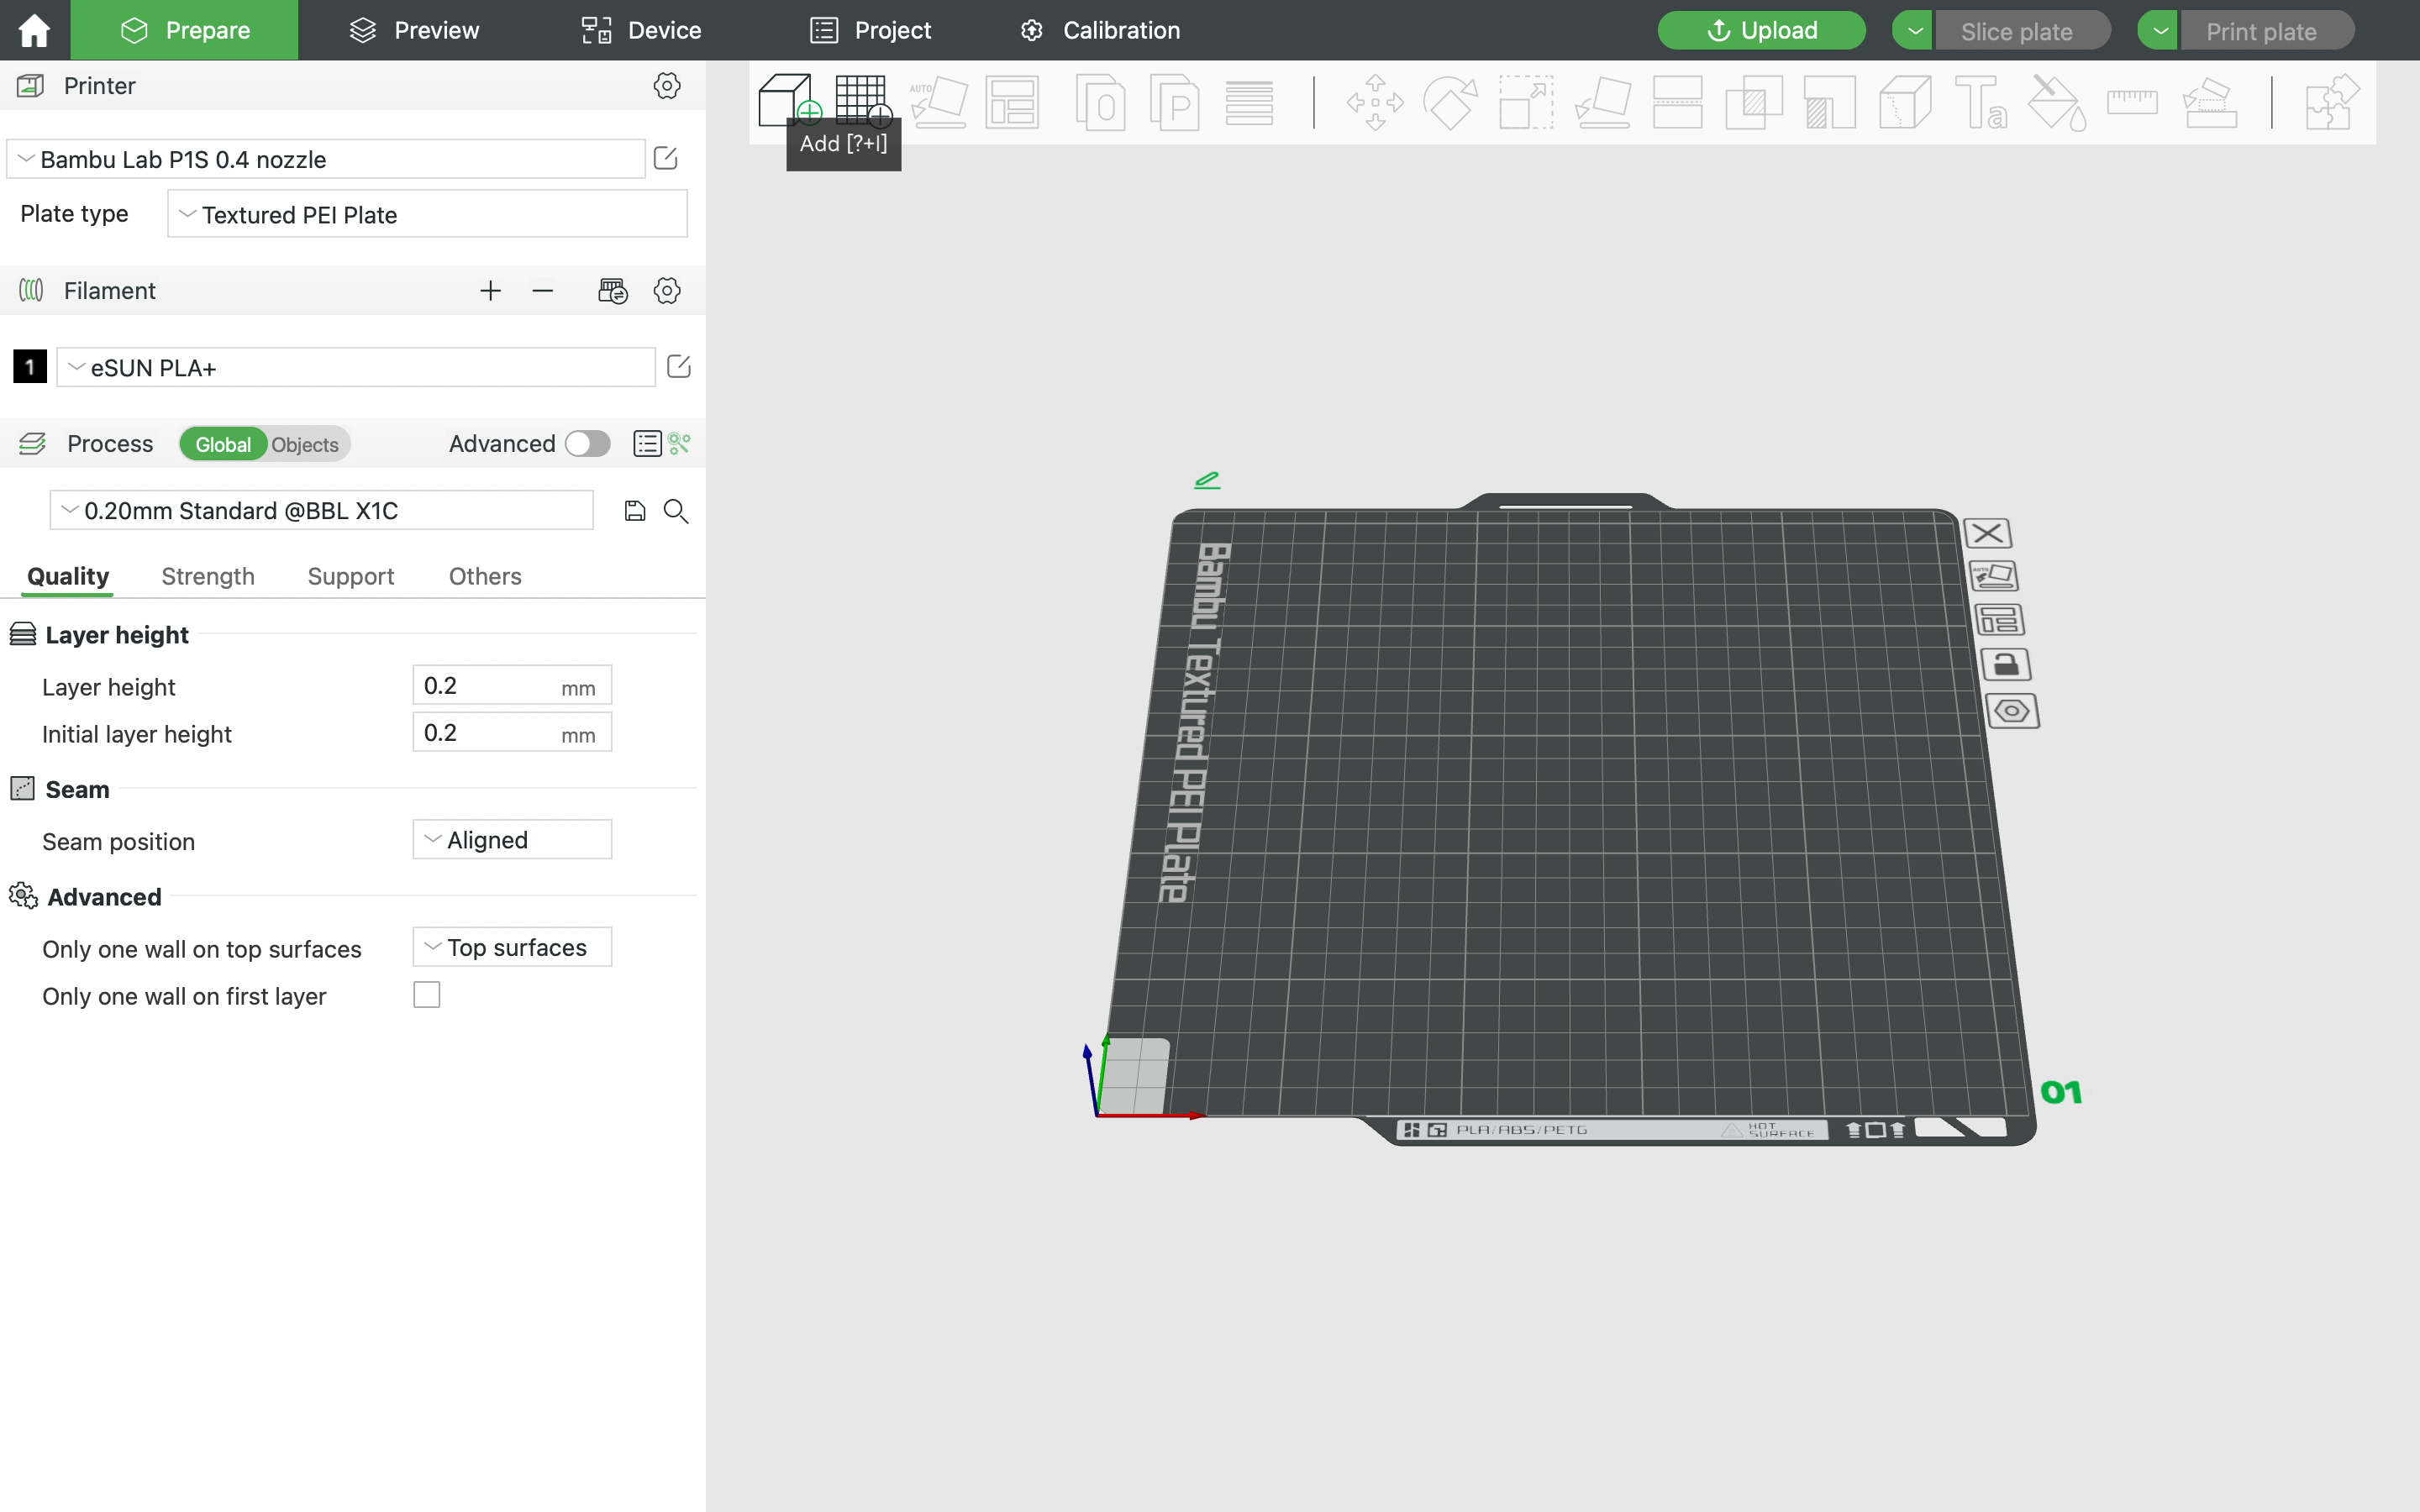Open the Support settings tab
Image resolution: width=2420 pixels, height=1512 pixels.
pos(351,576)
